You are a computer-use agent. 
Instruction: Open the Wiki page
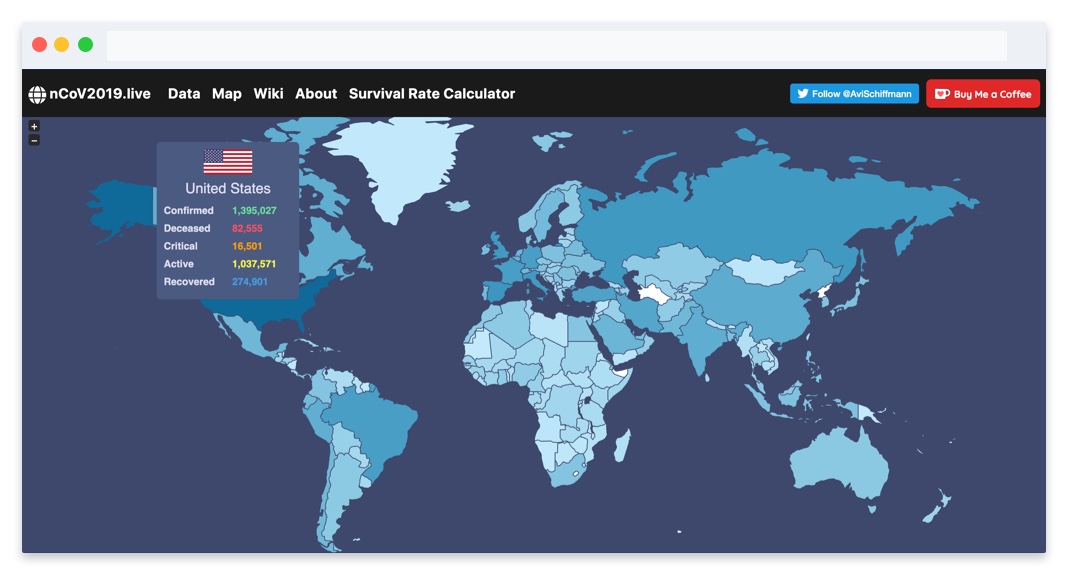click(268, 94)
